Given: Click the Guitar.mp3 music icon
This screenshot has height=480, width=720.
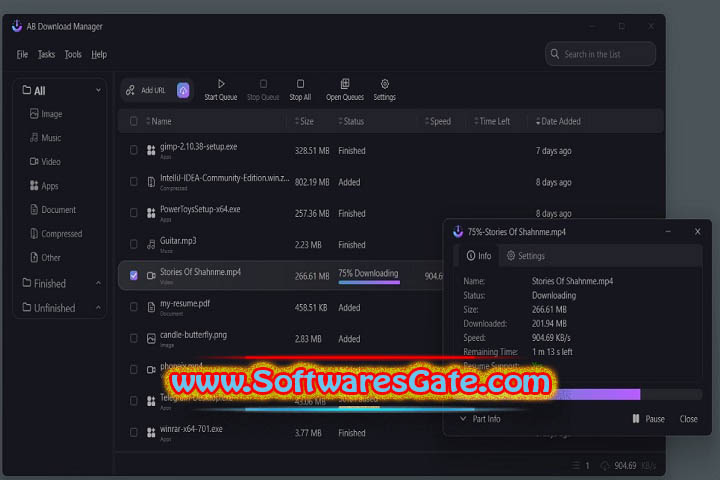Looking at the screenshot, I should [151, 245].
